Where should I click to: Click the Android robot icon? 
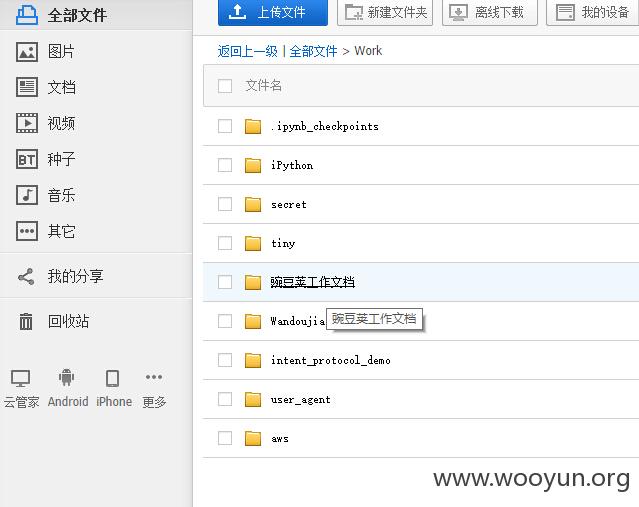click(x=66, y=377)
